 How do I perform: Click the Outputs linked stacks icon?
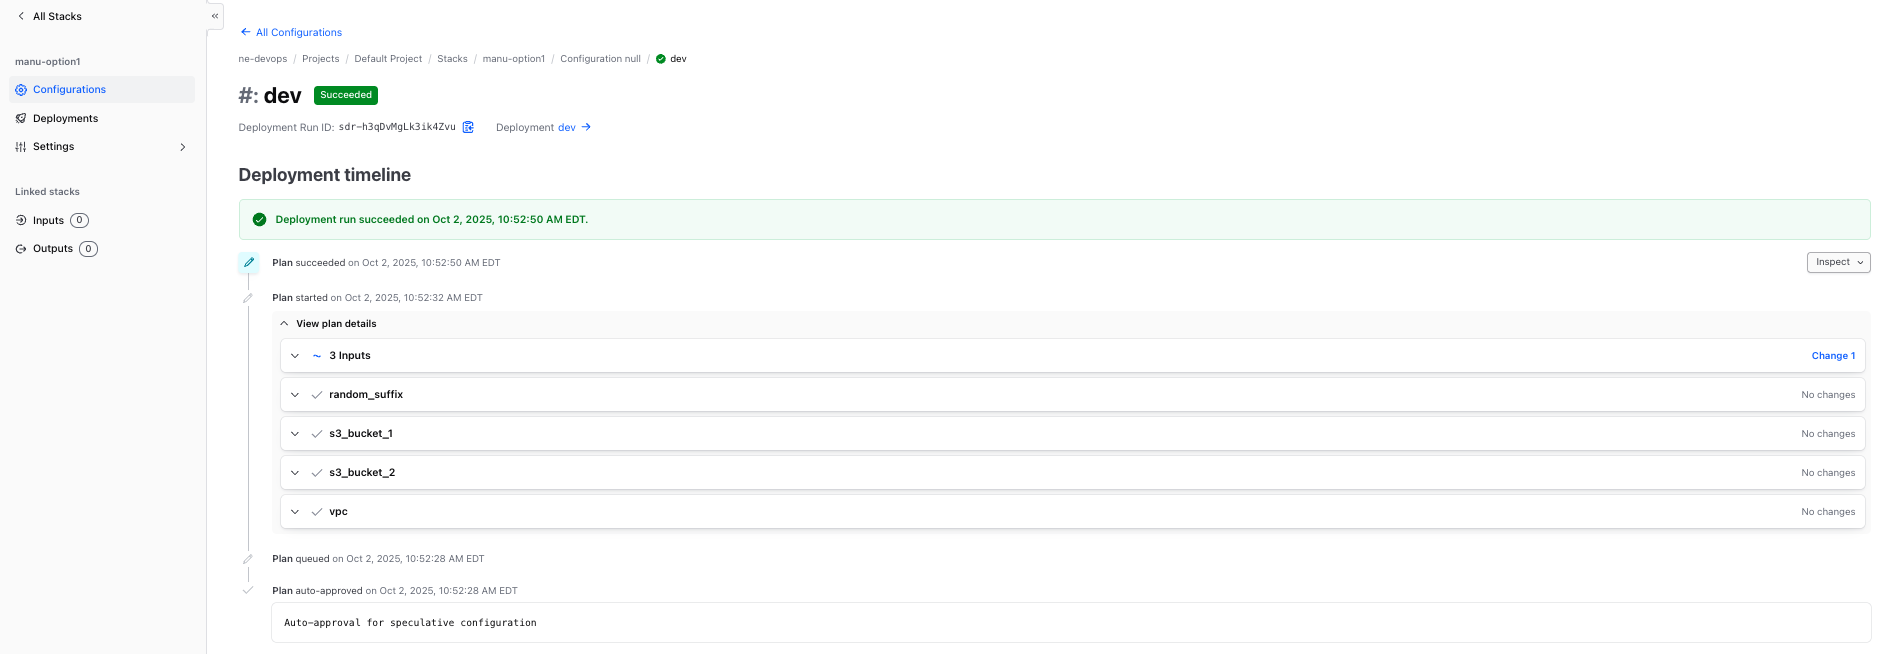click(x=21, y=249)
